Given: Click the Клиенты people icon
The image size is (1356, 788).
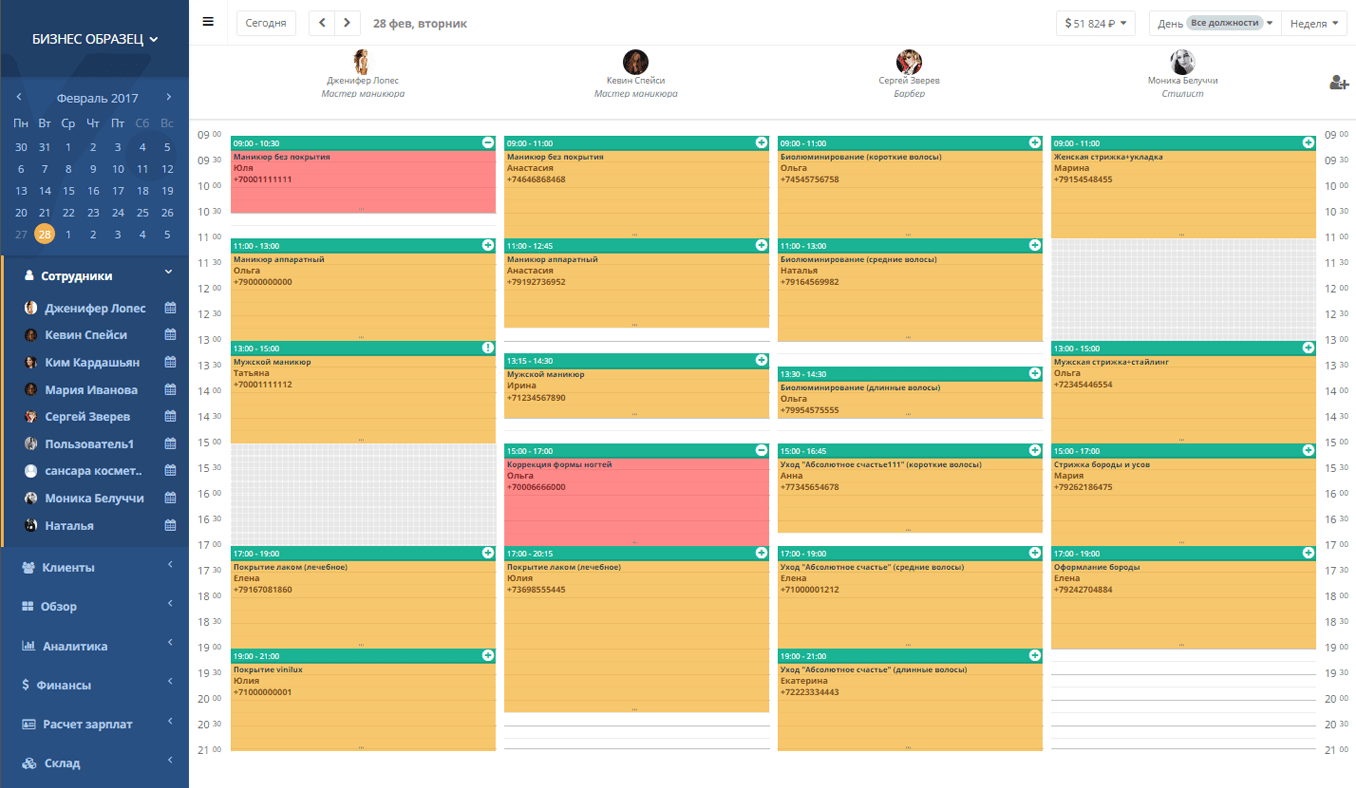Looking at the screenshot, I should point(30,566).
